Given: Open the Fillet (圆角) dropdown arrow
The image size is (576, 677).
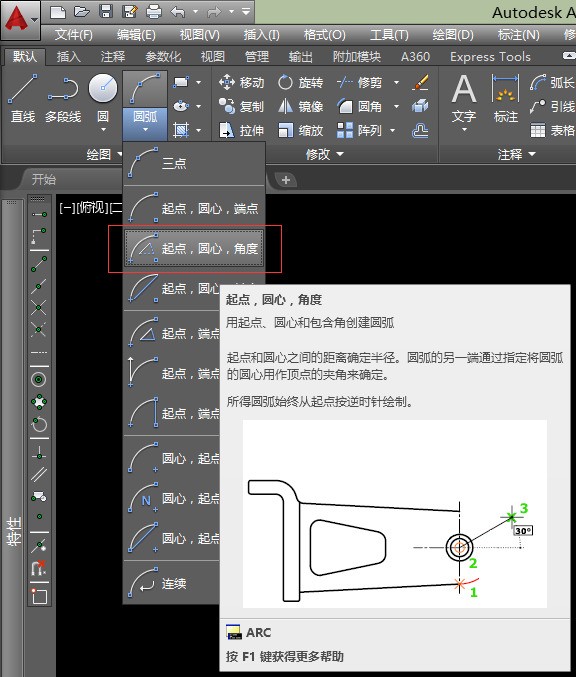Looking at the screenshot, I should [396, 106].
